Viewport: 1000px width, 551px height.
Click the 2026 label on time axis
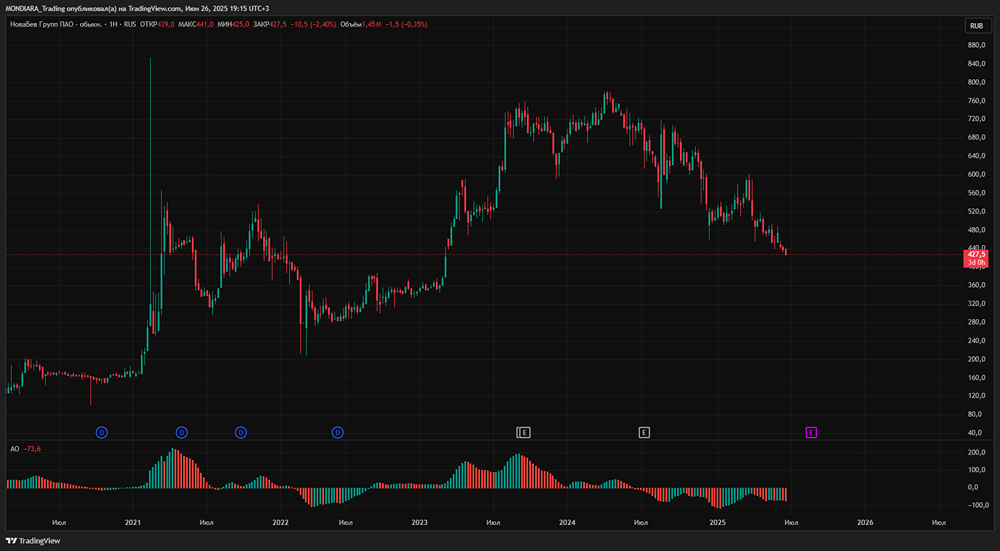tap(865, 522)
